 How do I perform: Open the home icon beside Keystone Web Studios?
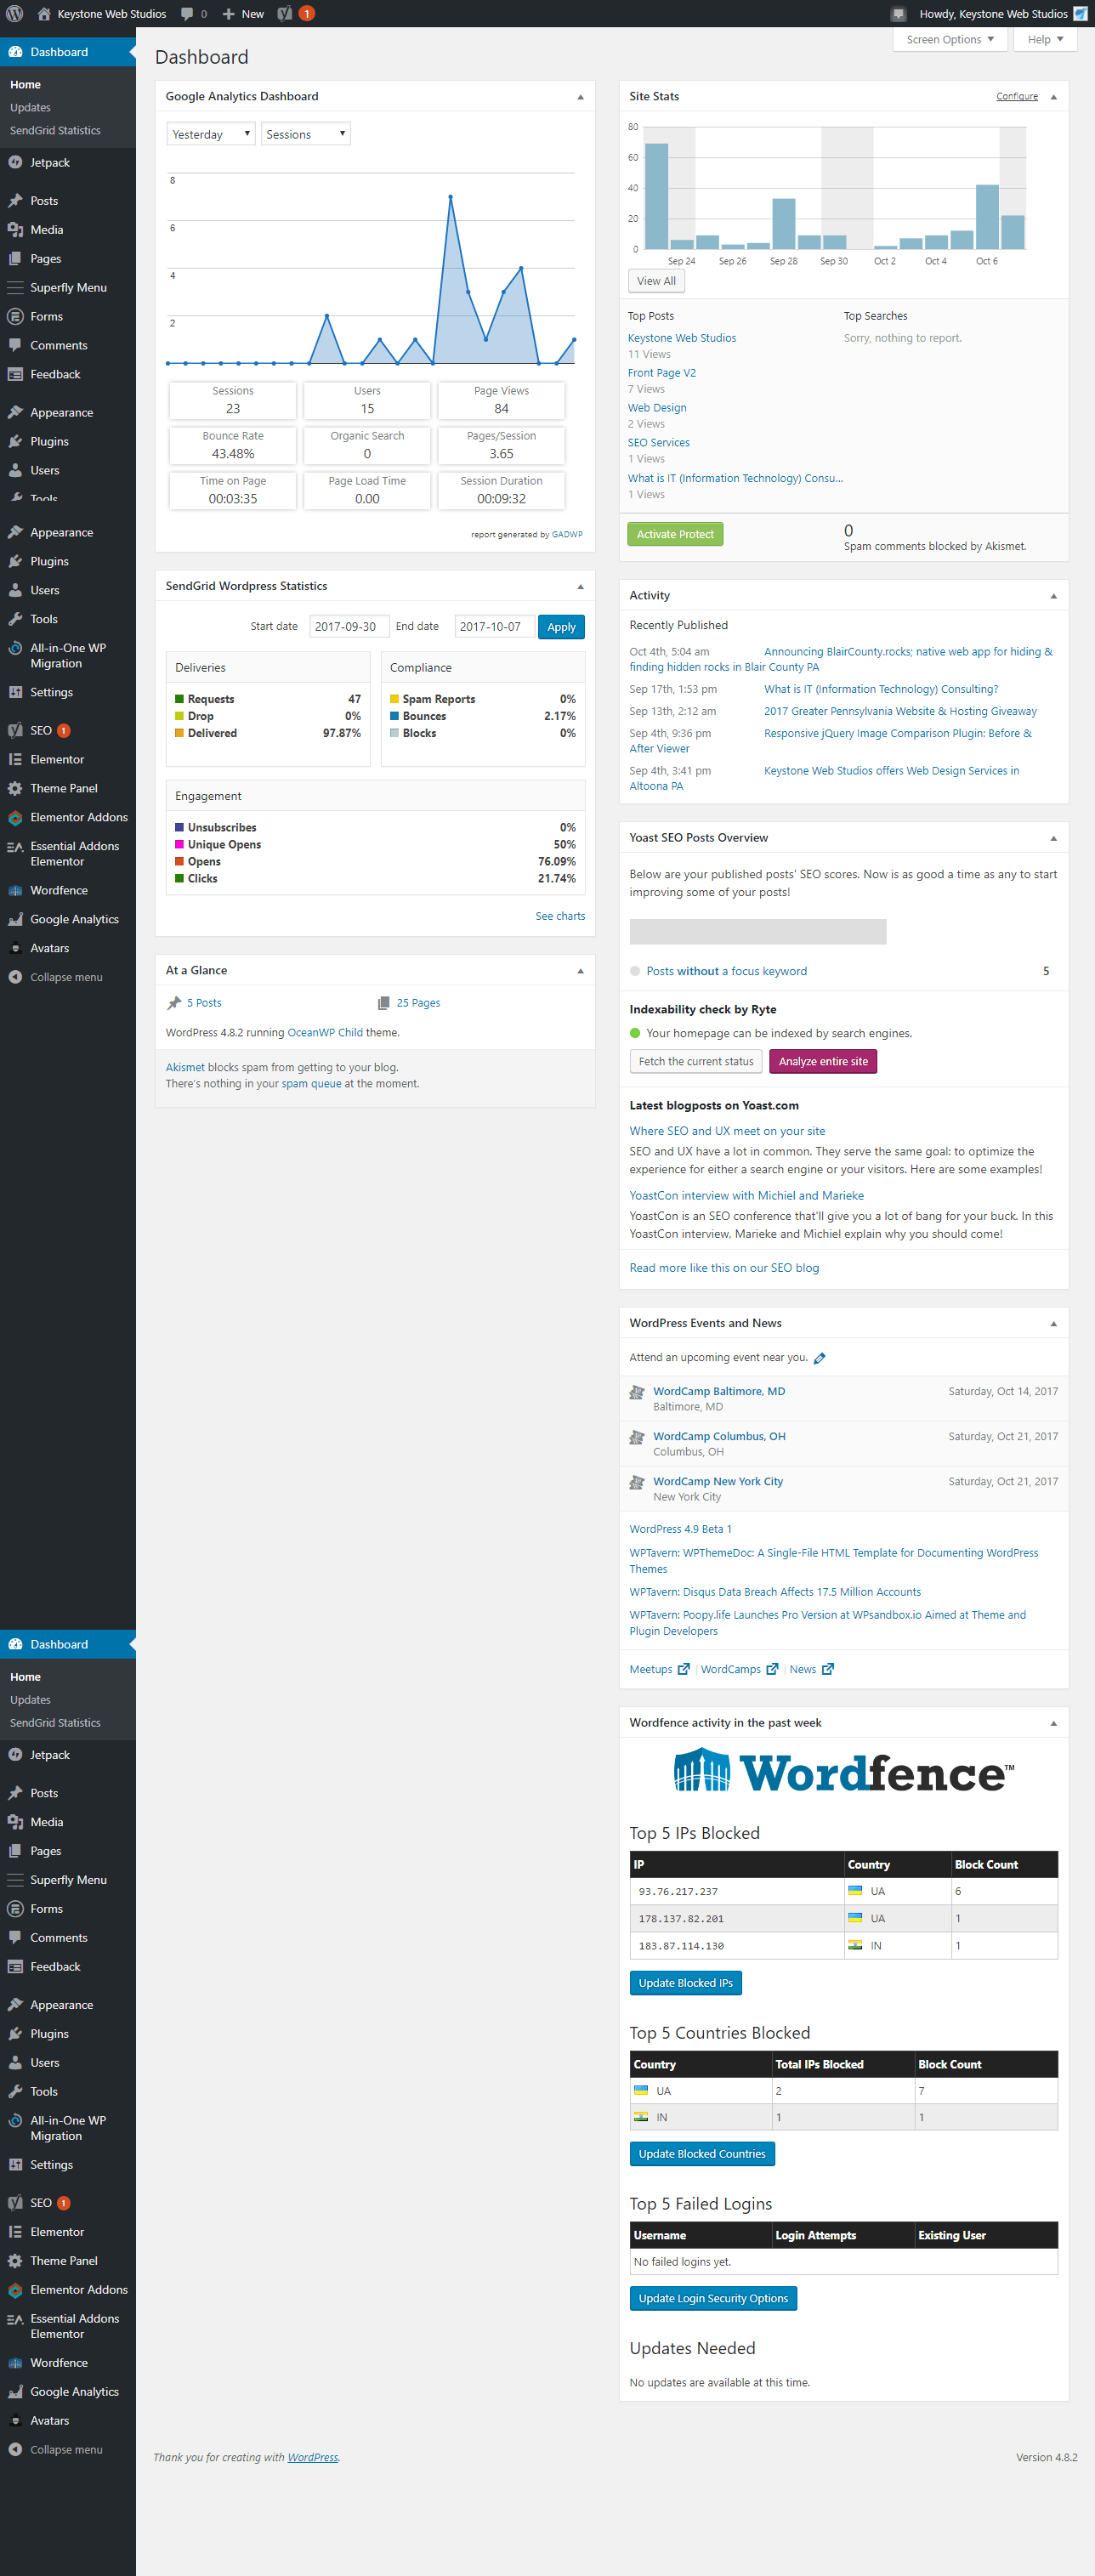click(x=44, y=14)
